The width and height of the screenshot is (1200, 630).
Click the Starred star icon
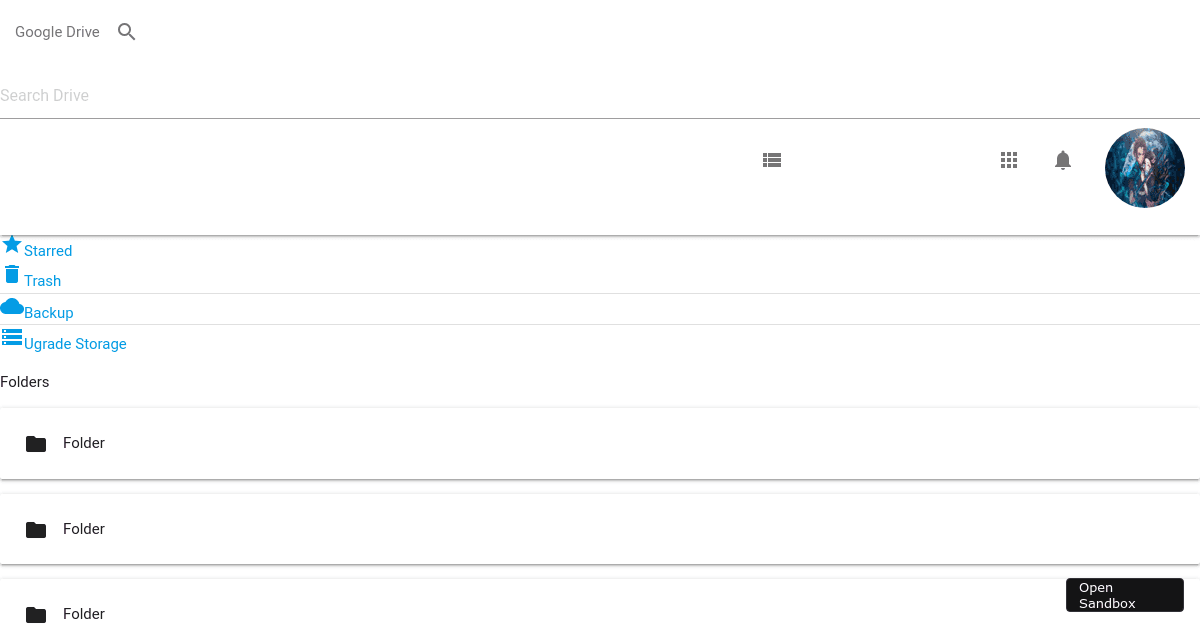point(12,243)
